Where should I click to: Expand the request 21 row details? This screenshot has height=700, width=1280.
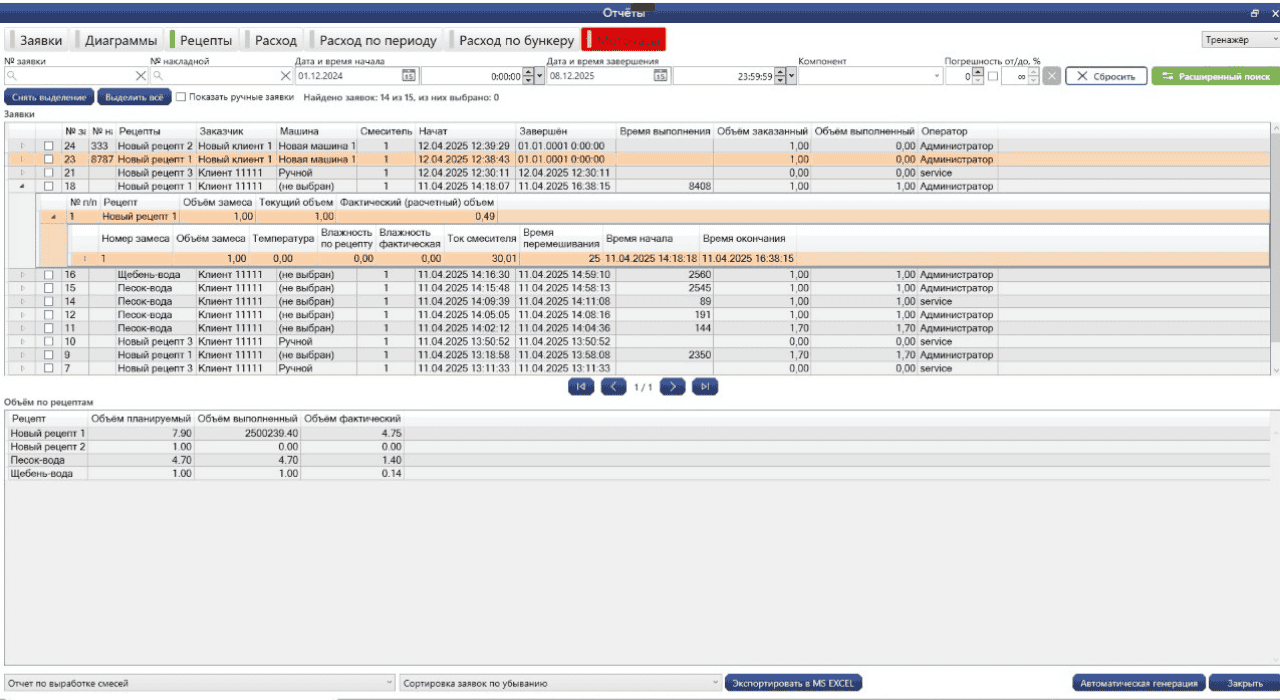click(x=22, y=173)
